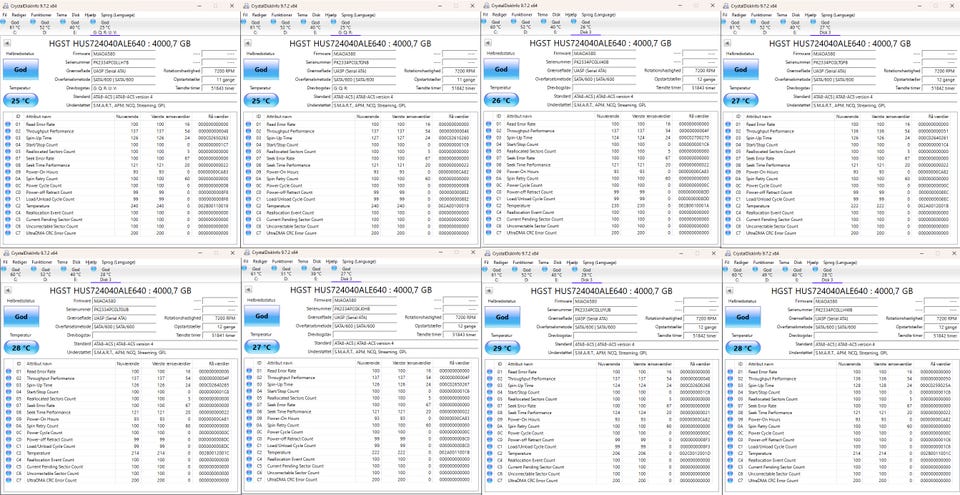The height and width of the screenshot is (495, 960).
Task: Click Load/Unload Cycle Count row in 29 °C window
Action: coord(601,447)
